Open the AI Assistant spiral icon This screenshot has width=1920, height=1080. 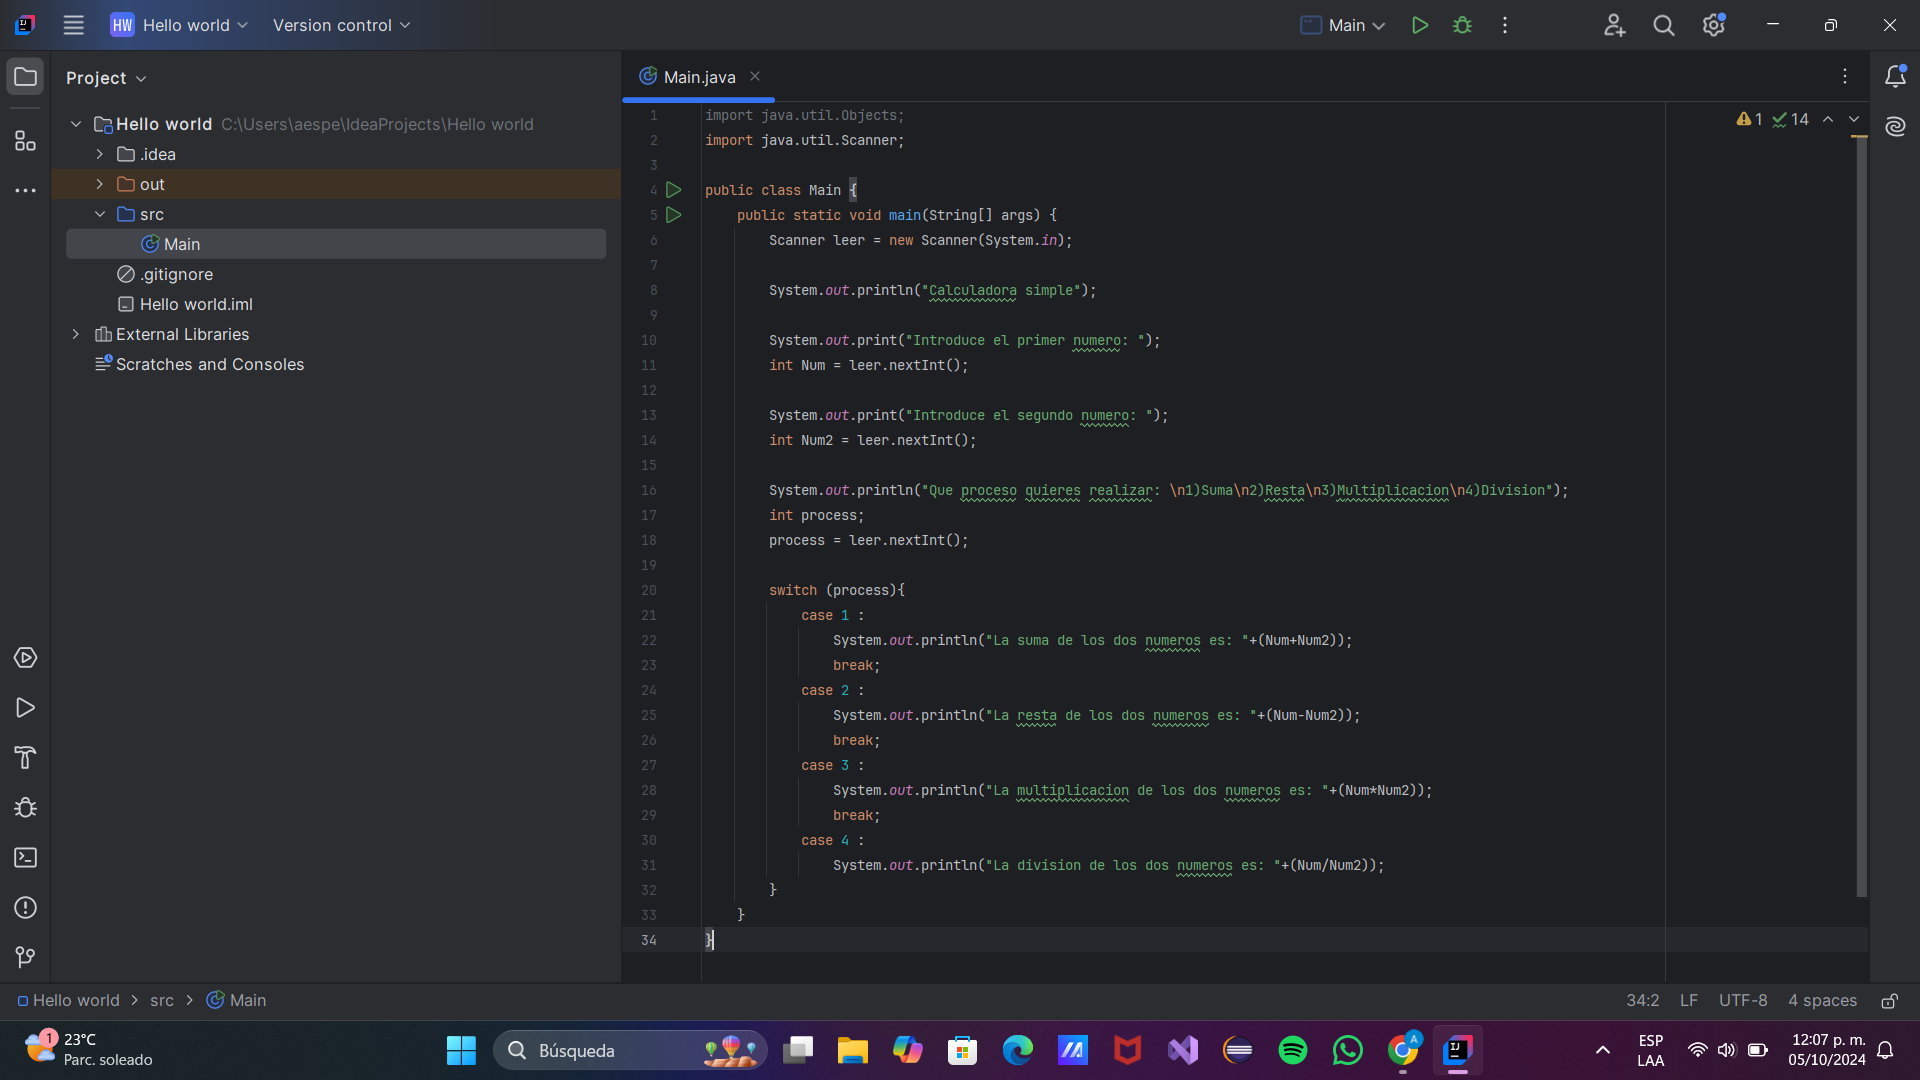click(x=1895, y=126)
